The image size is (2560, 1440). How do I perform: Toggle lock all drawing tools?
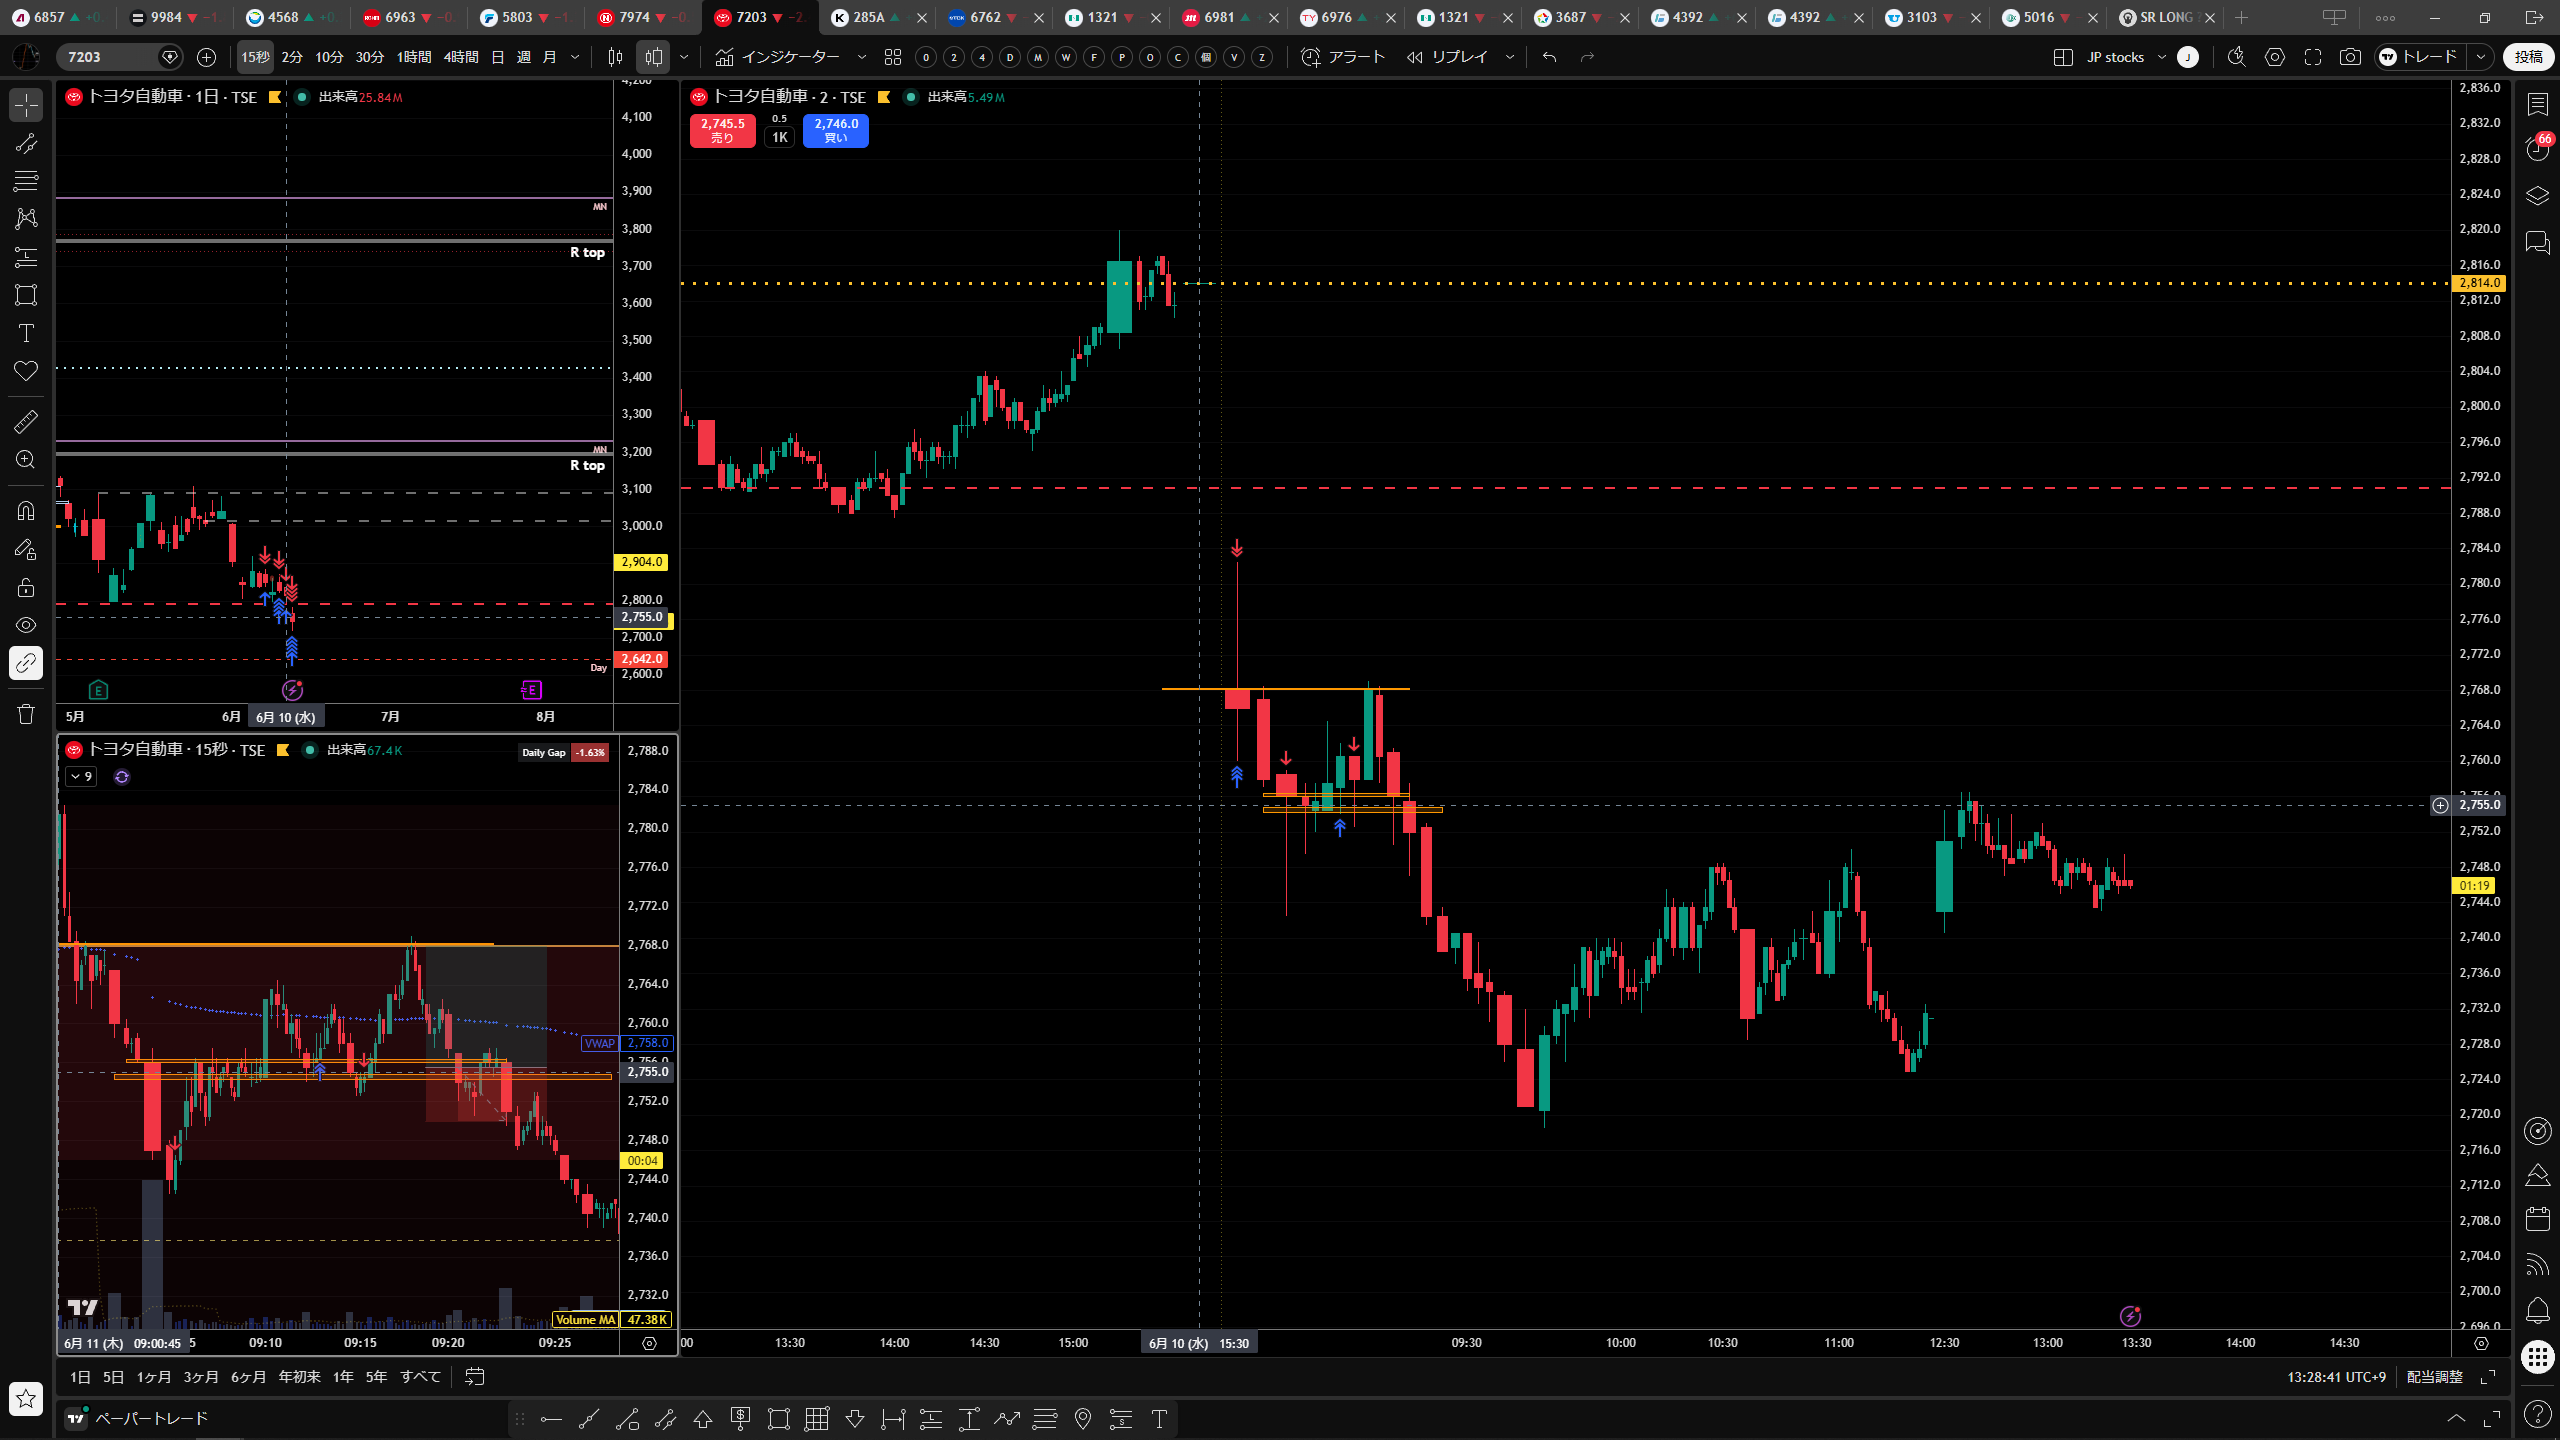(26, 587)
